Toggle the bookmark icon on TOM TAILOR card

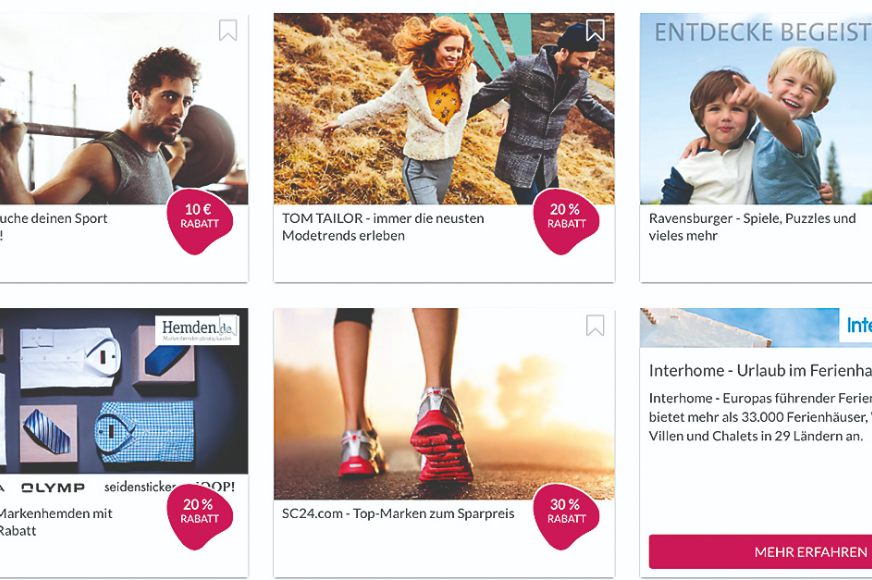[594, 30]
